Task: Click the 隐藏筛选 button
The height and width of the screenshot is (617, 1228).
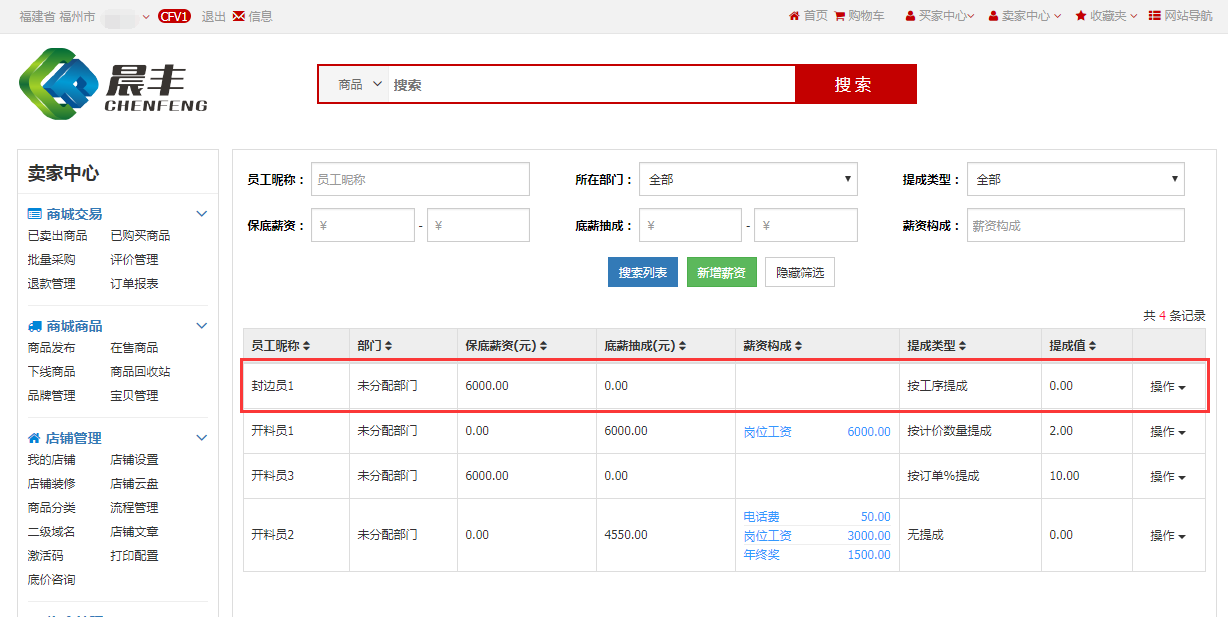Action: pos(800,272)
